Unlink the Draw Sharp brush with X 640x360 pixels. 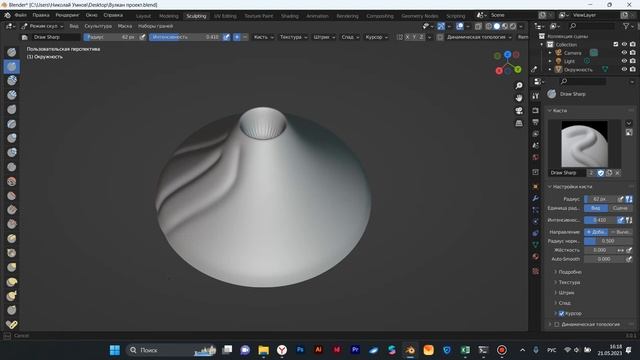click(617, 173)
